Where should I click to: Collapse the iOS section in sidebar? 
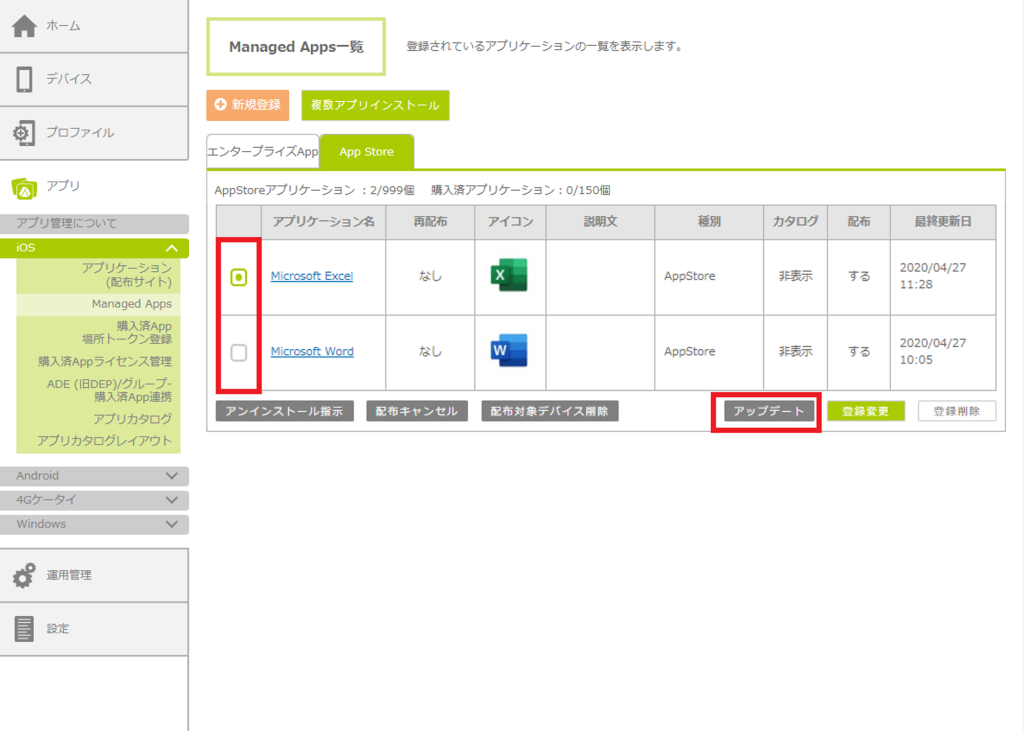(172, 248)
